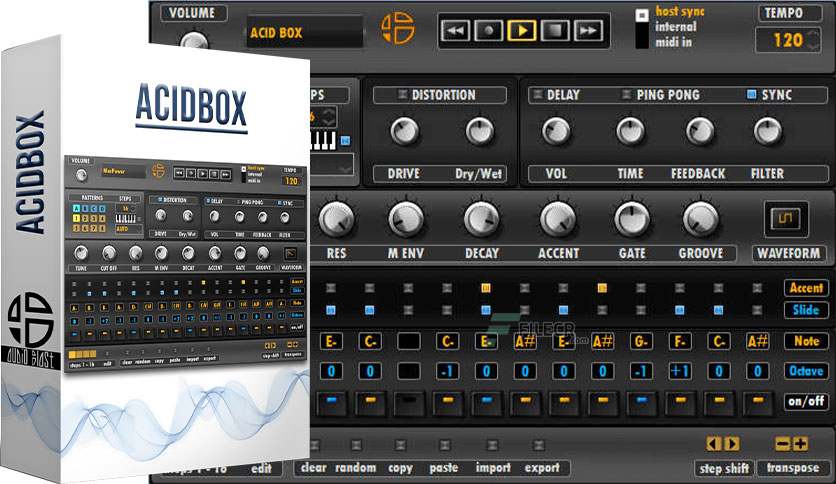Enable the DISTORTION checkbox
Screen dimensions: 836x484
[x=403, y=94]
